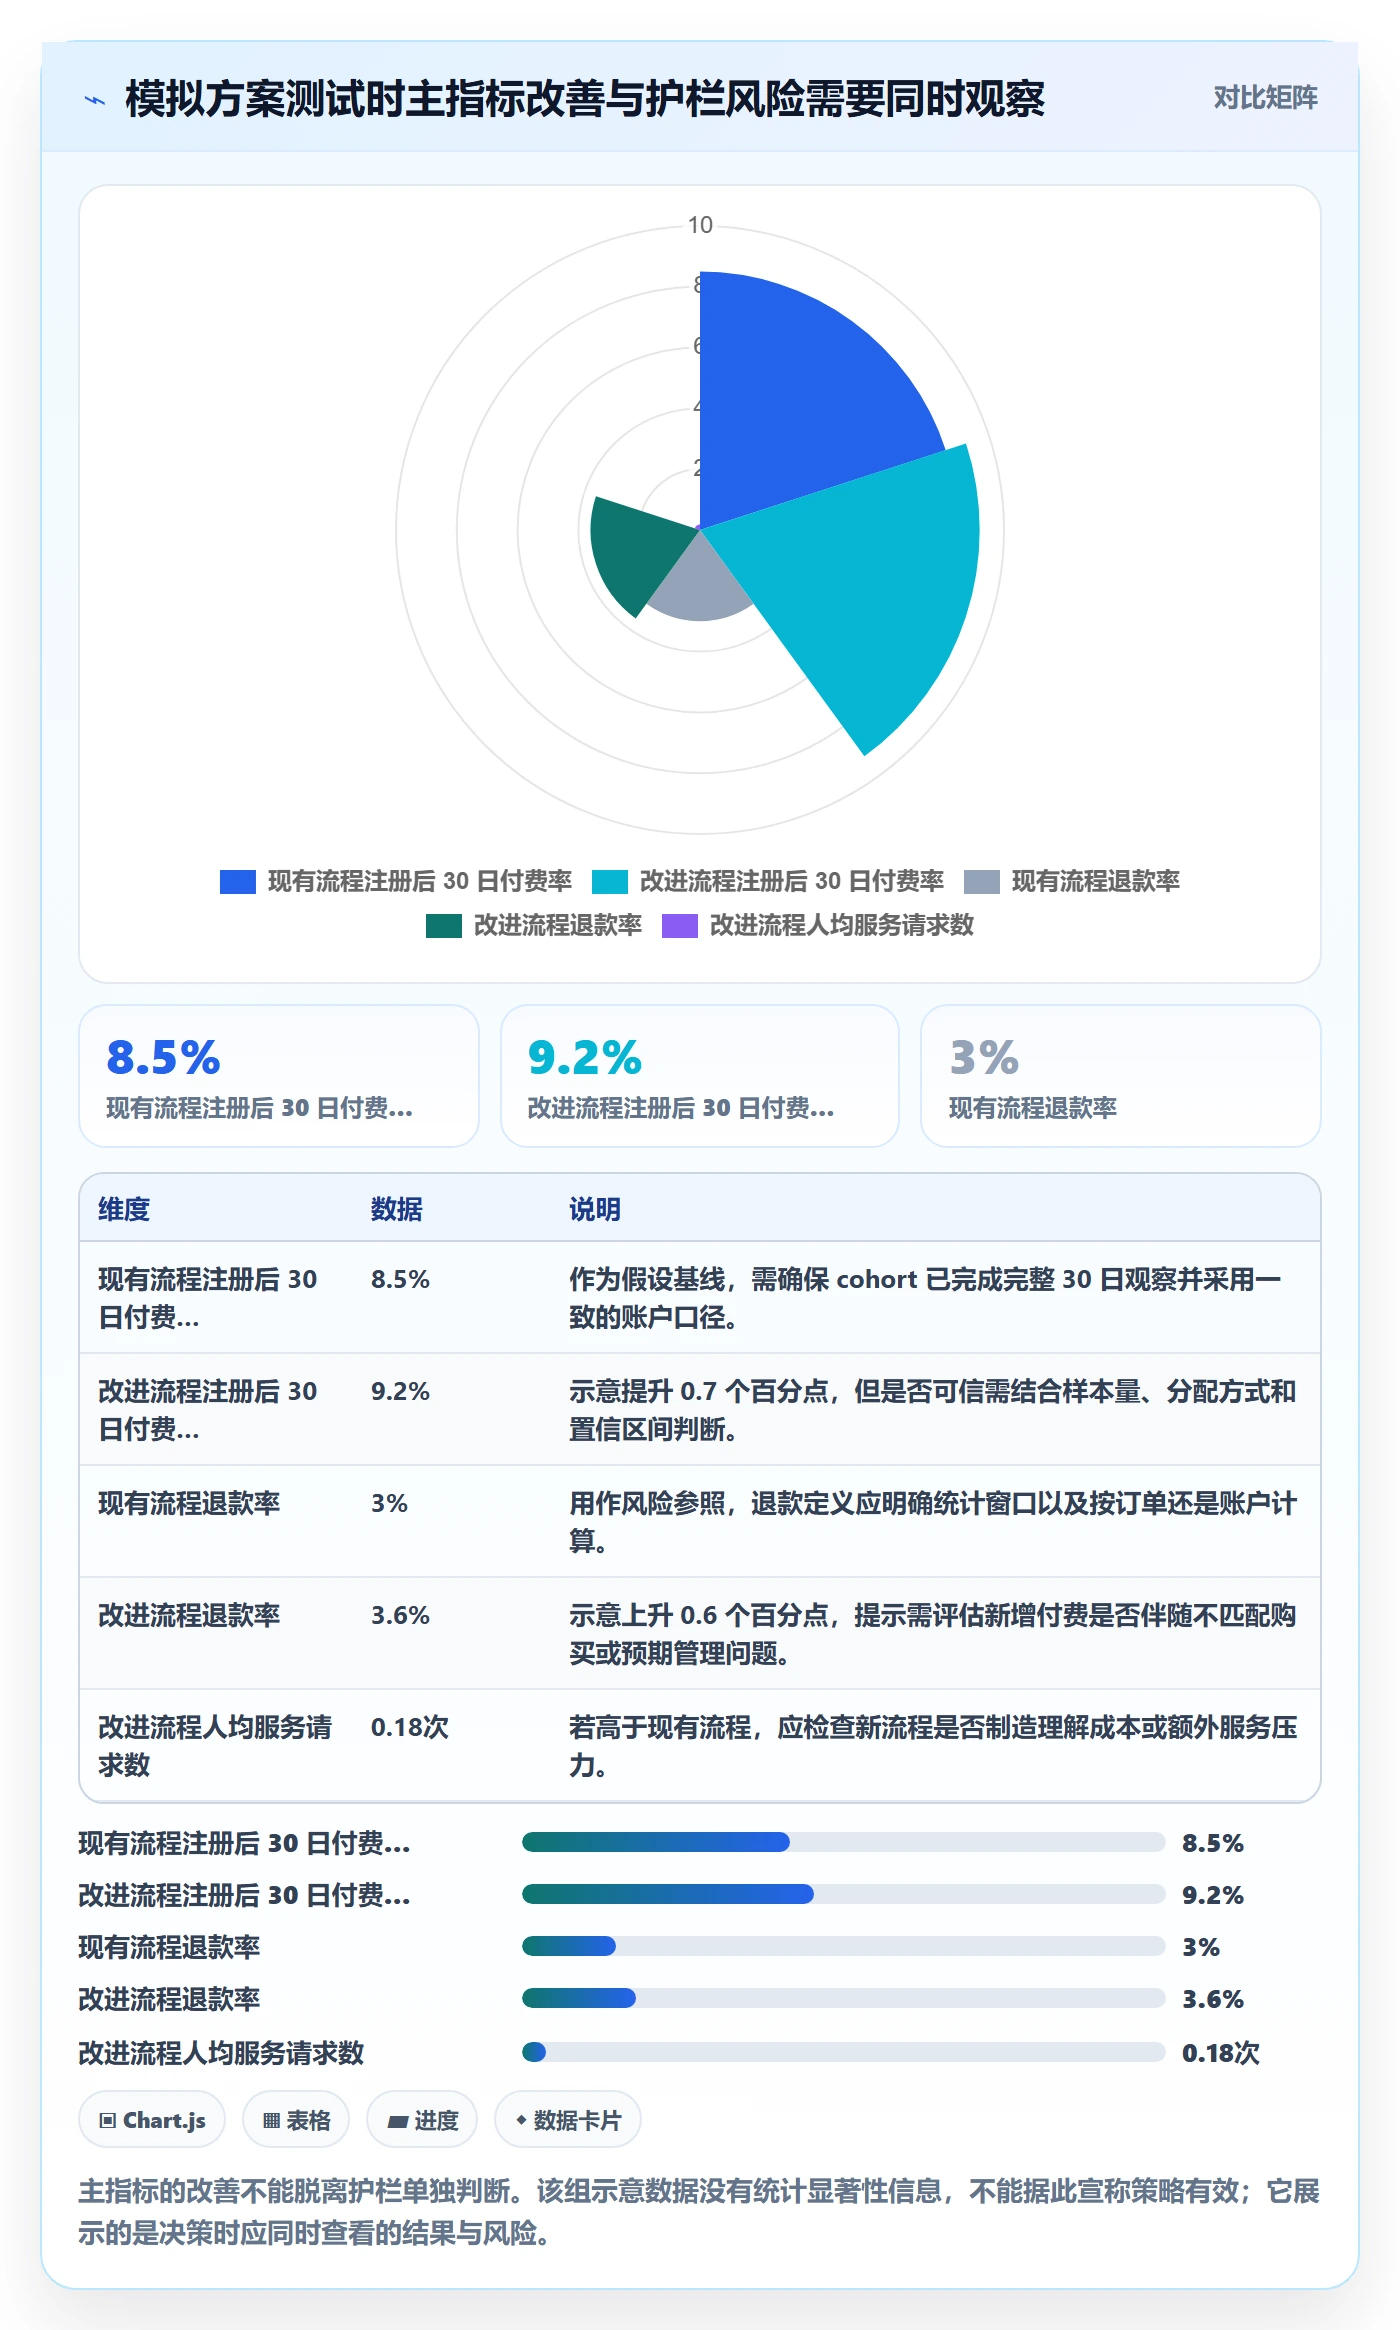Click the axis label 10 on the chart
This screenshot has width=1400, height=2330.
click(700, 225)
